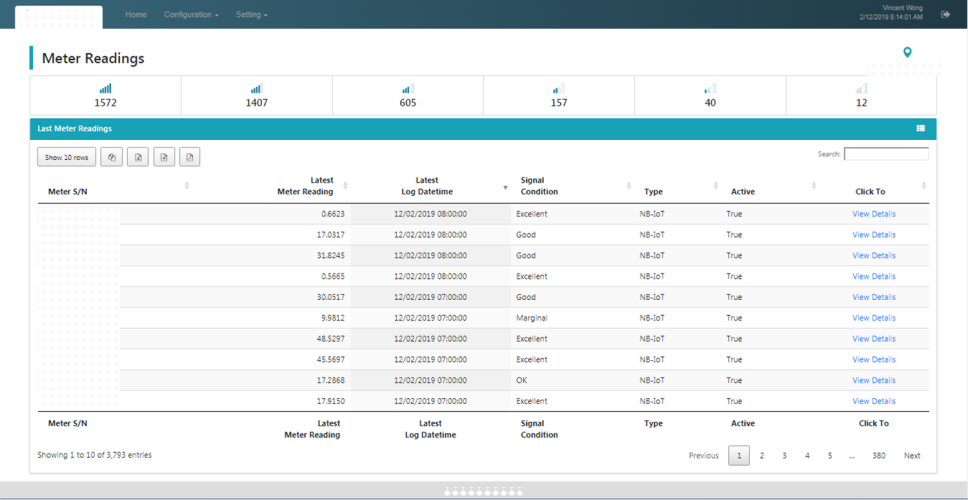Click the signal bars icon above 1407
Image resolution: width=968 pixels, height=500 pixels.
[x=257, y=89]
